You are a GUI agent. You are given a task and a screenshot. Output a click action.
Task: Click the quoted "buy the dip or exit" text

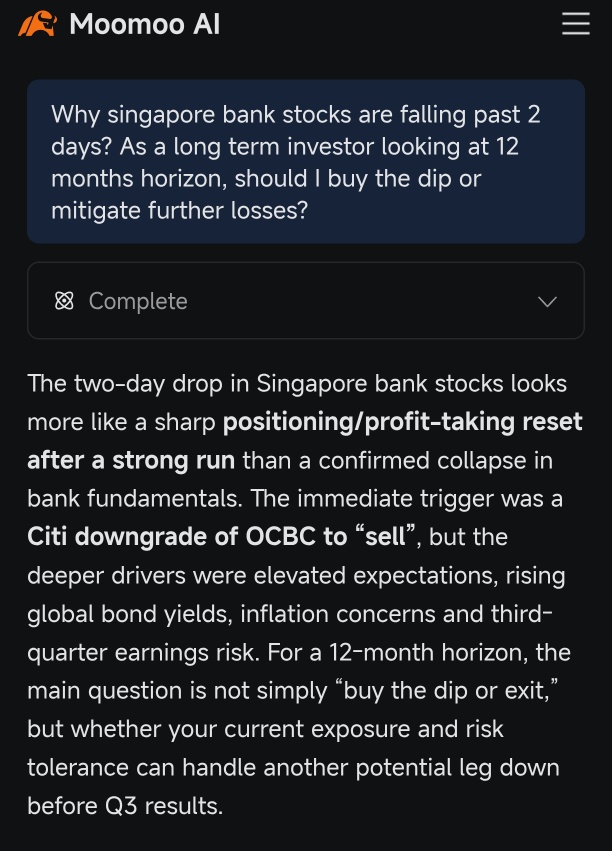pyautogui.click(x=447, y=691)
